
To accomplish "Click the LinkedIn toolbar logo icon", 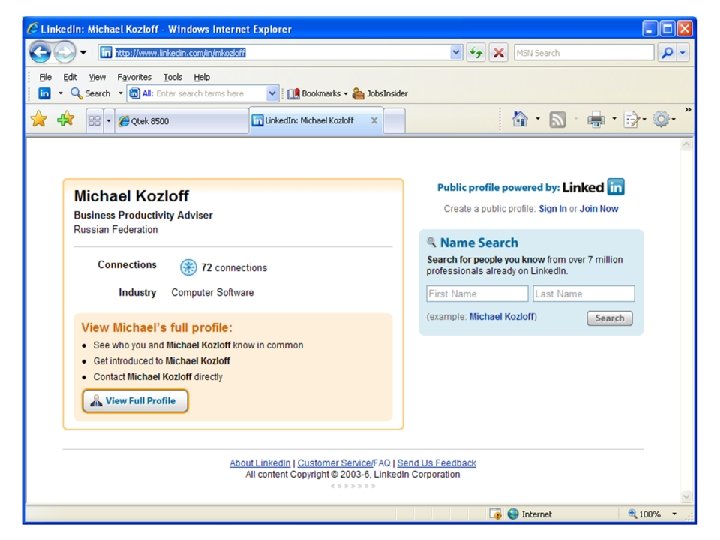I will 44,93.
